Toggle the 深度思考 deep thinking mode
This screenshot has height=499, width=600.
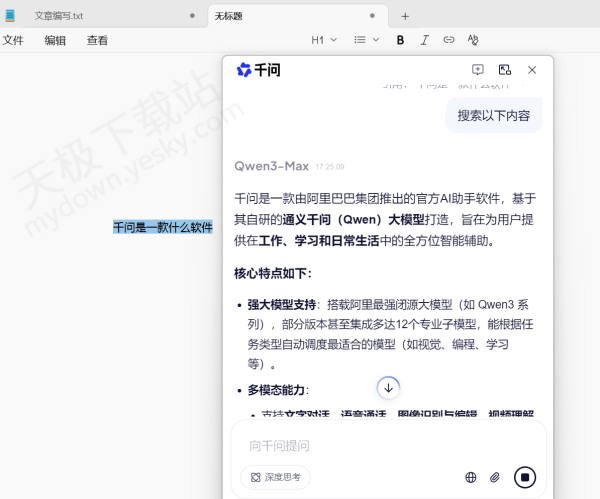(x=275, y=477)
